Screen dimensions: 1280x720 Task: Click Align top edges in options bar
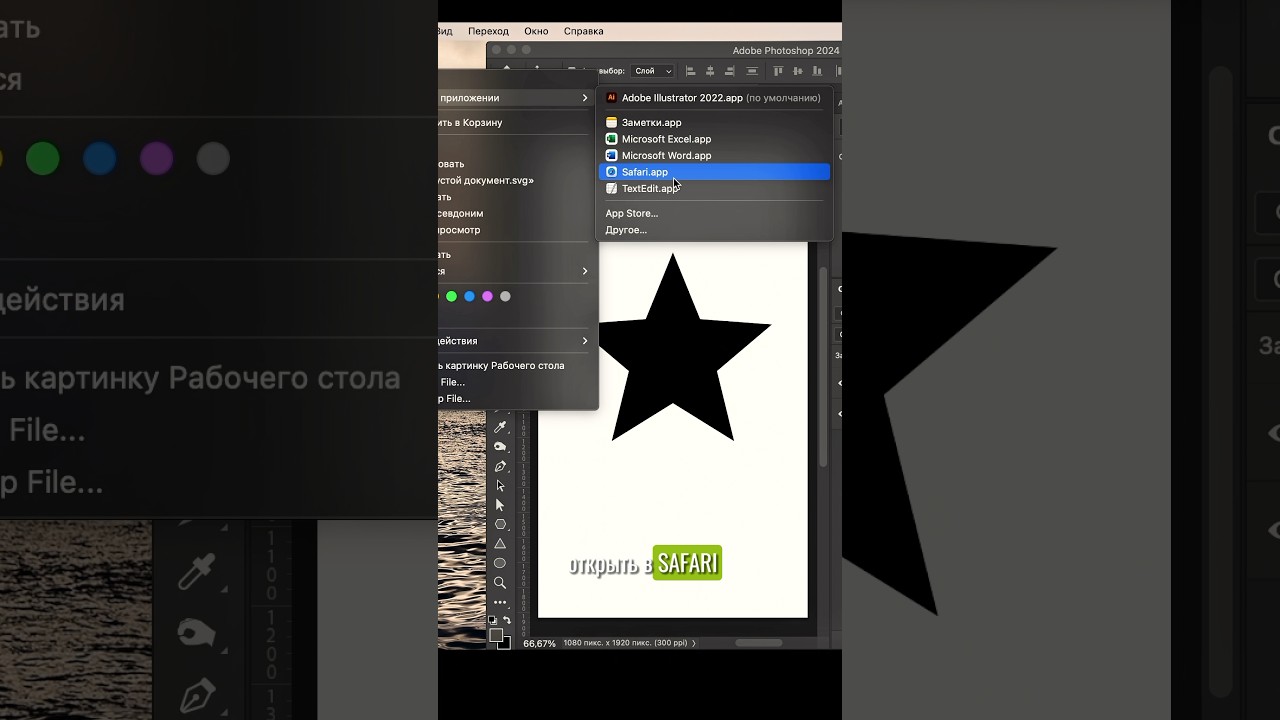pos(779,71)
